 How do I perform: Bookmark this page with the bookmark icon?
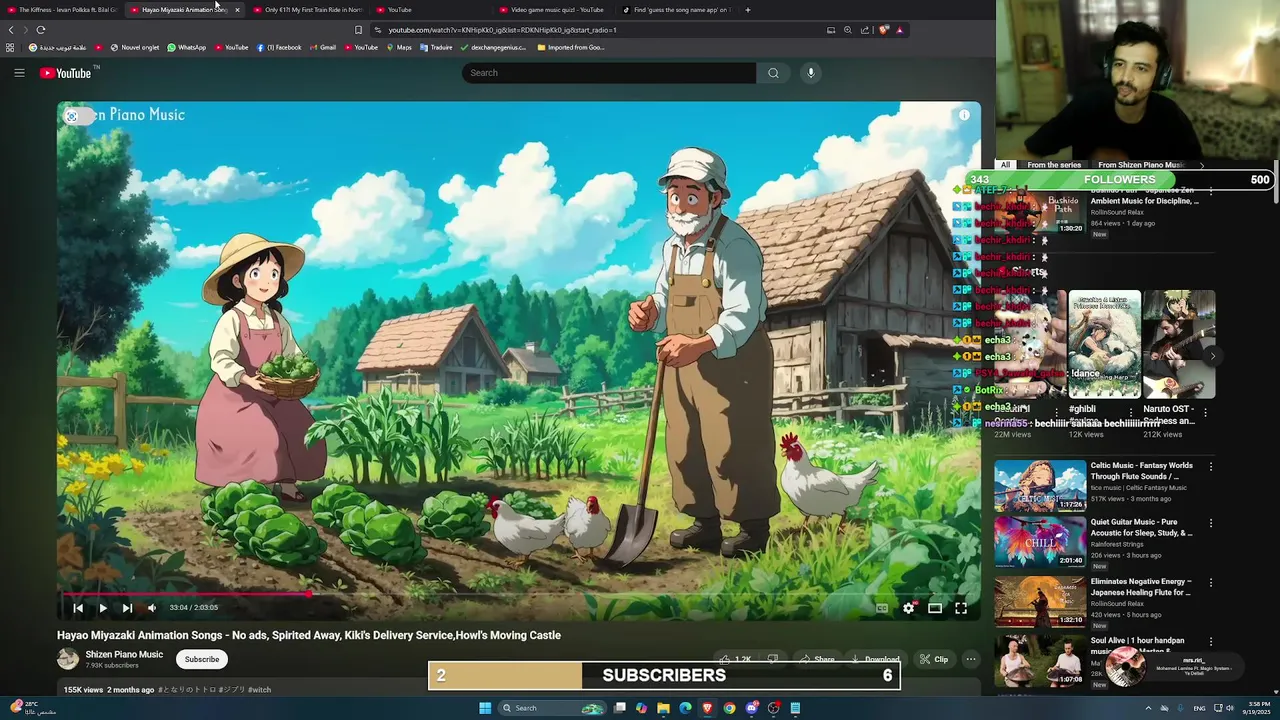[x=358, y=30]
